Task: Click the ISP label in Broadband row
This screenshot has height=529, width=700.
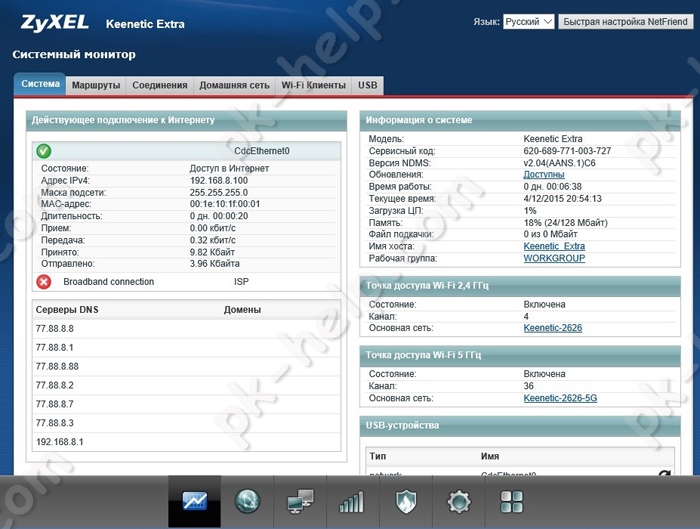Action: pos(241,282)
